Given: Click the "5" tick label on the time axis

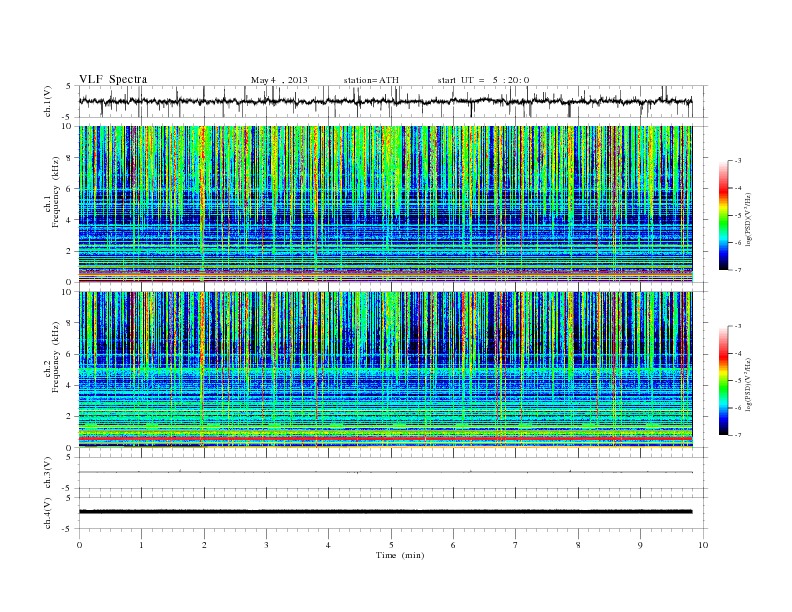Looking at the screenshot, I should coord(391,545).
